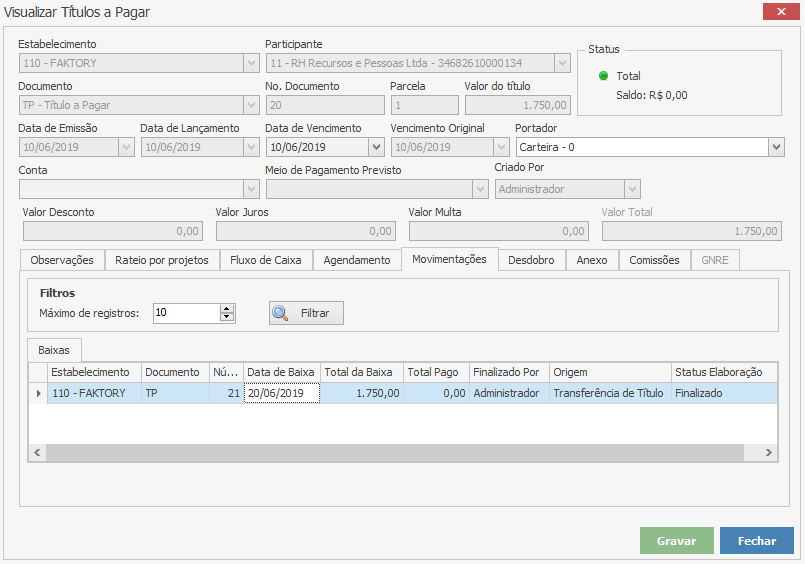Click the blue Fechar button
Viewport: 805px width, 564px height.
pyautogui.click(x=756, y=541)
